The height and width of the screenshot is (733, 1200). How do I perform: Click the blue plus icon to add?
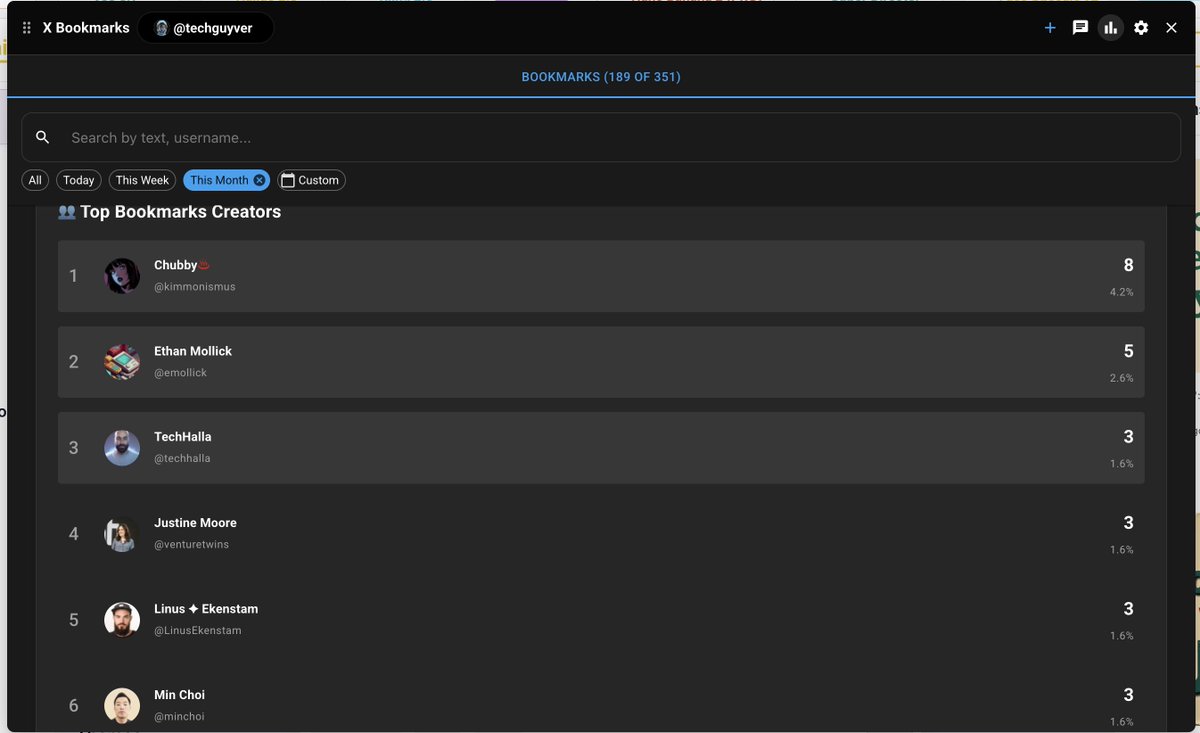pos(1050,27)
